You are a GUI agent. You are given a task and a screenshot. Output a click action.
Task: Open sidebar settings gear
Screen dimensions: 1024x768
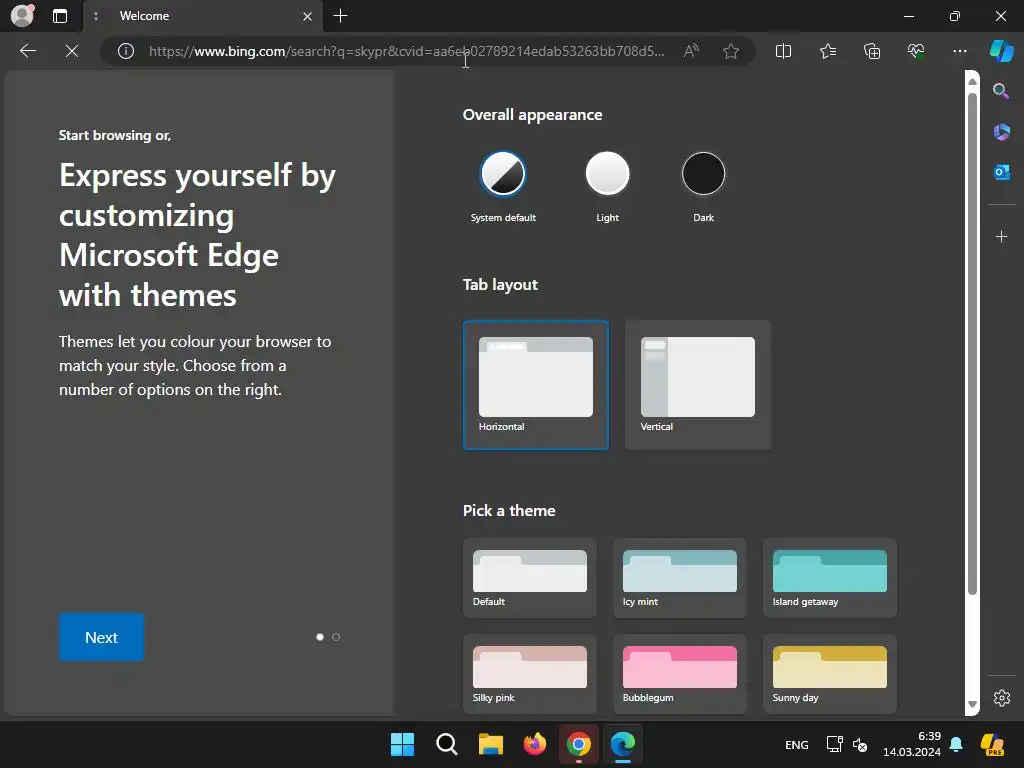[1001, 697]
